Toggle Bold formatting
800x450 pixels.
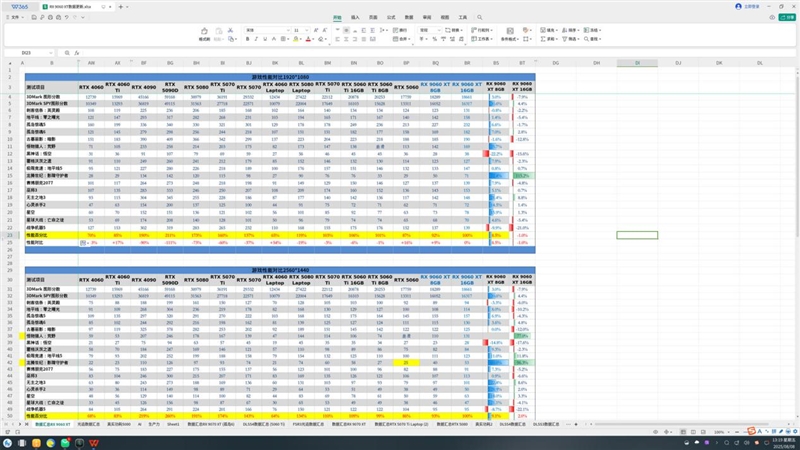point(247,39)
